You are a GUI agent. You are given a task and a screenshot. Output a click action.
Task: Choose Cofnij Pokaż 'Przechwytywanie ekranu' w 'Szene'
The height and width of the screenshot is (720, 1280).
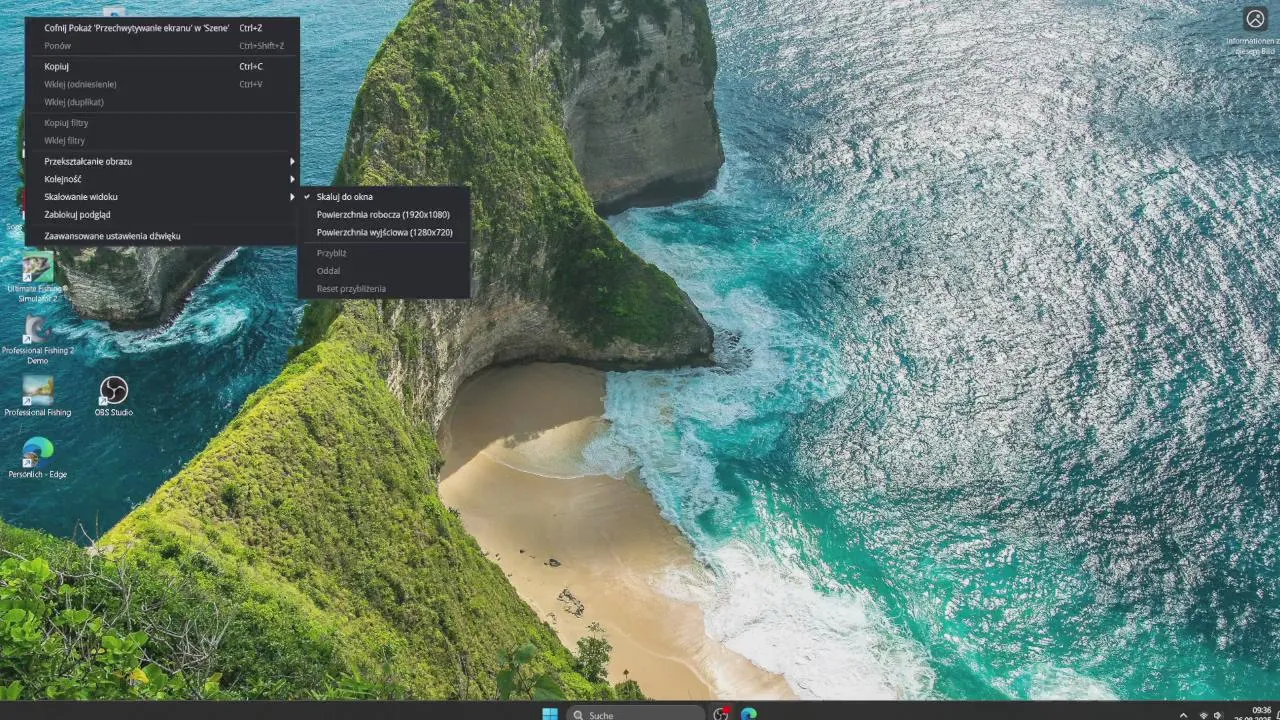[x=162, y=28]
